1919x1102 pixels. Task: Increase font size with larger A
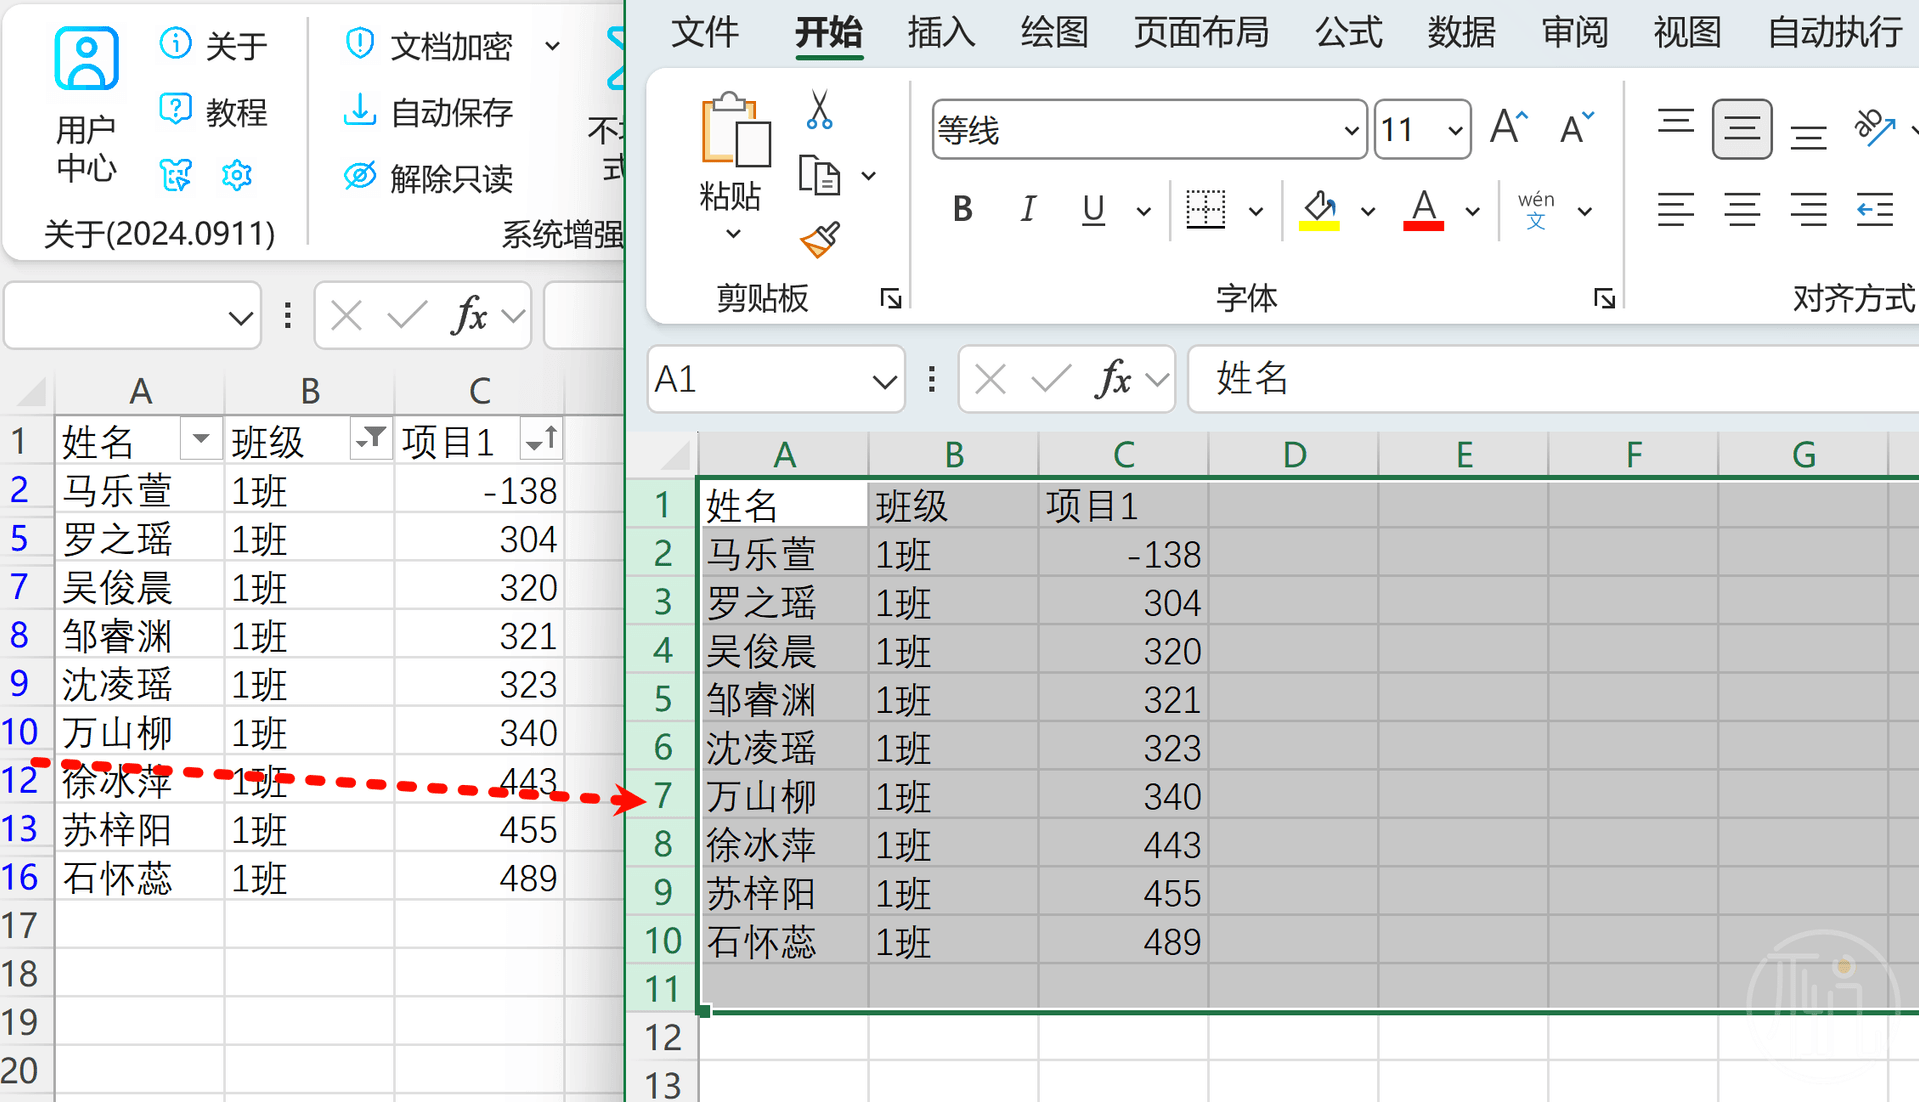1508,128
